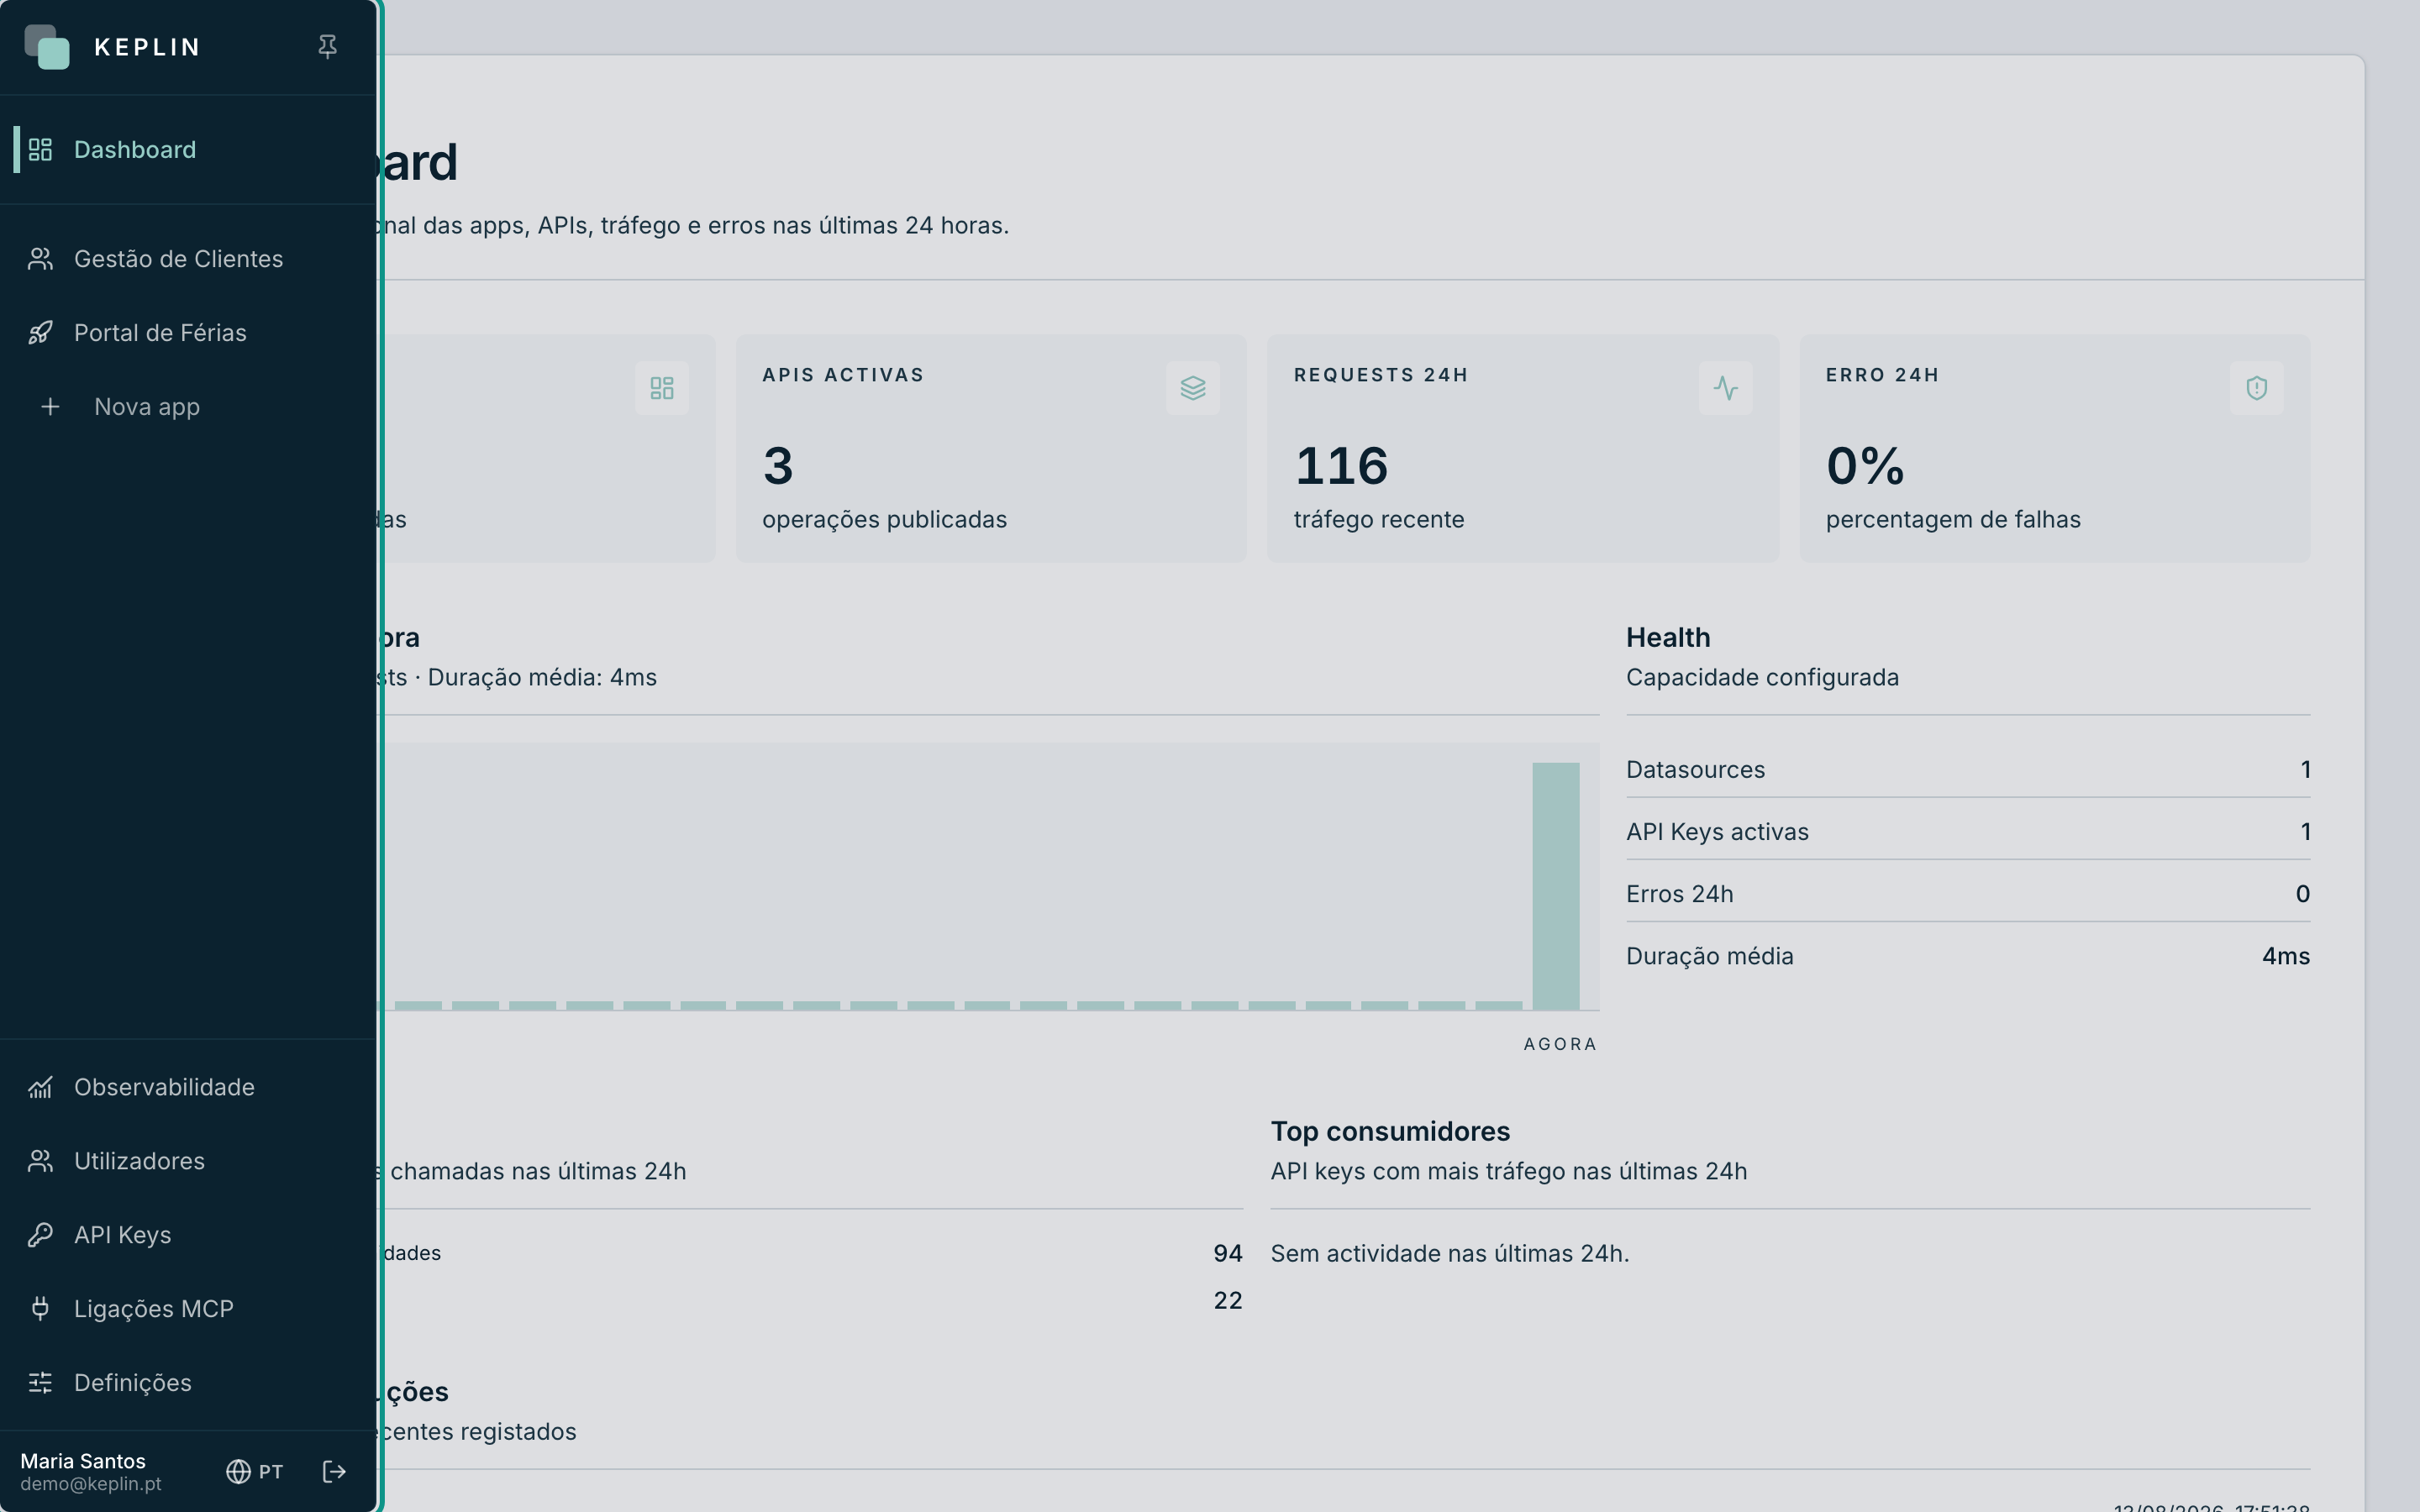Open Ligações MCP plug icon

pos(40,1309)
